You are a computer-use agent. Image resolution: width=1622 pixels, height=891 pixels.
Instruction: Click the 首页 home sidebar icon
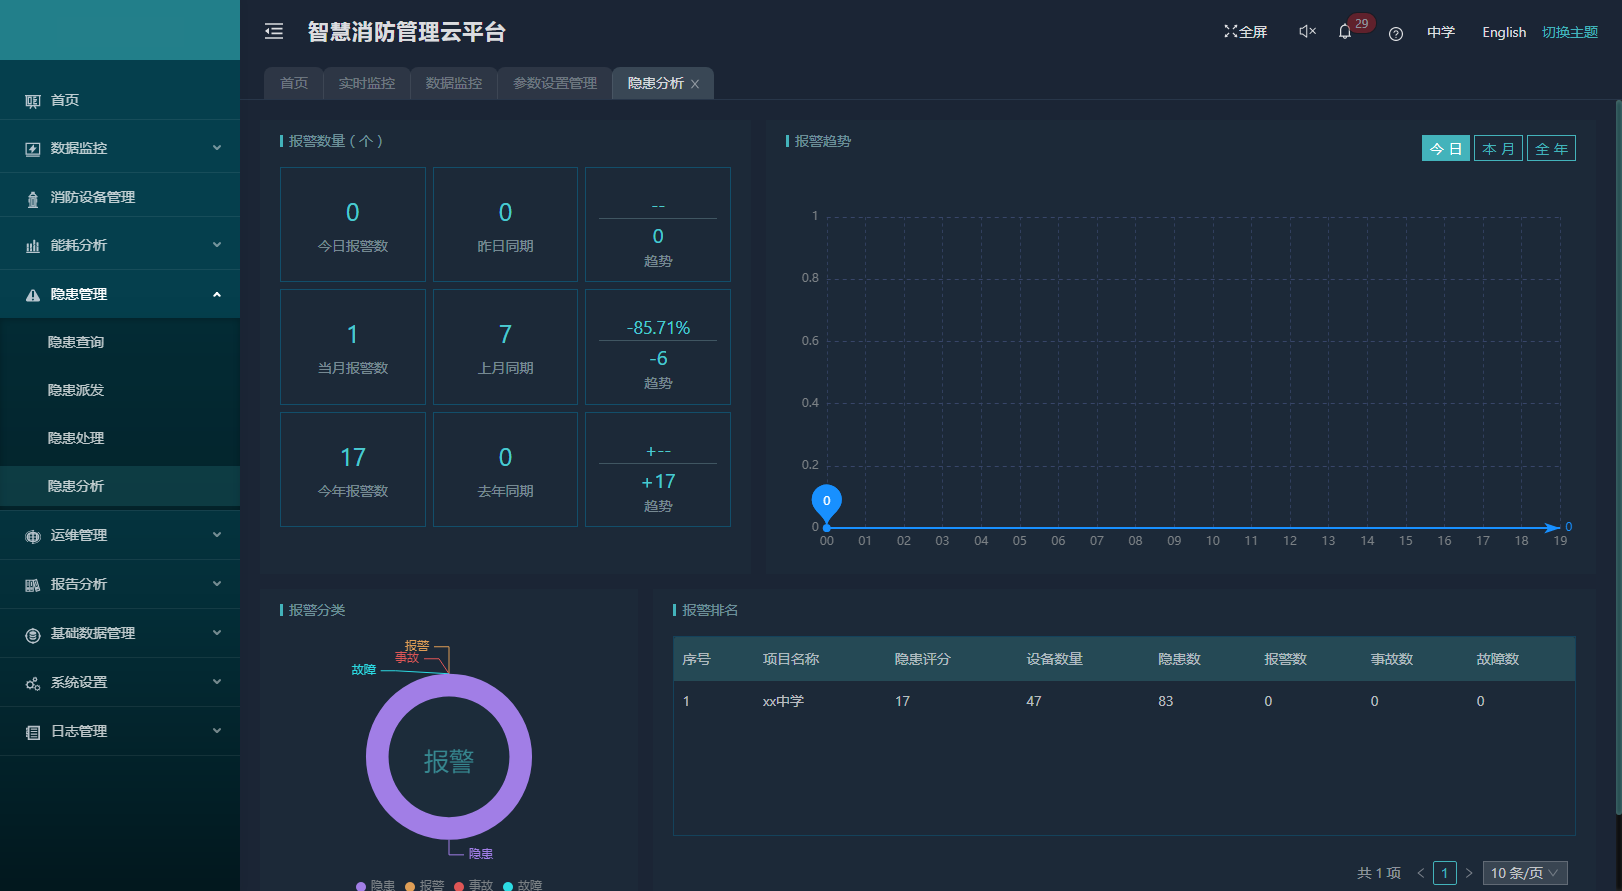33,101
